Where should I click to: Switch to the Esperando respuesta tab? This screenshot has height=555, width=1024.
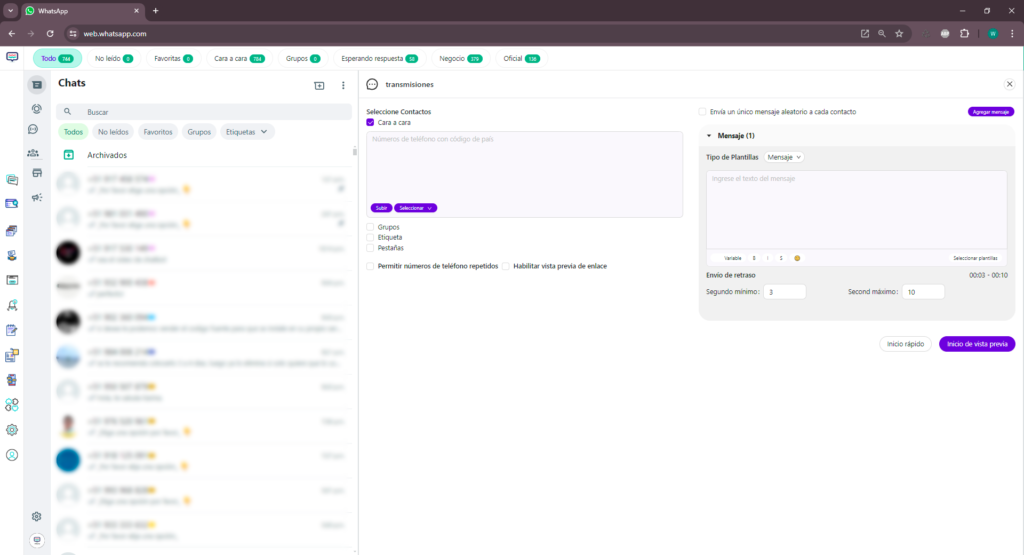[379, 59]
